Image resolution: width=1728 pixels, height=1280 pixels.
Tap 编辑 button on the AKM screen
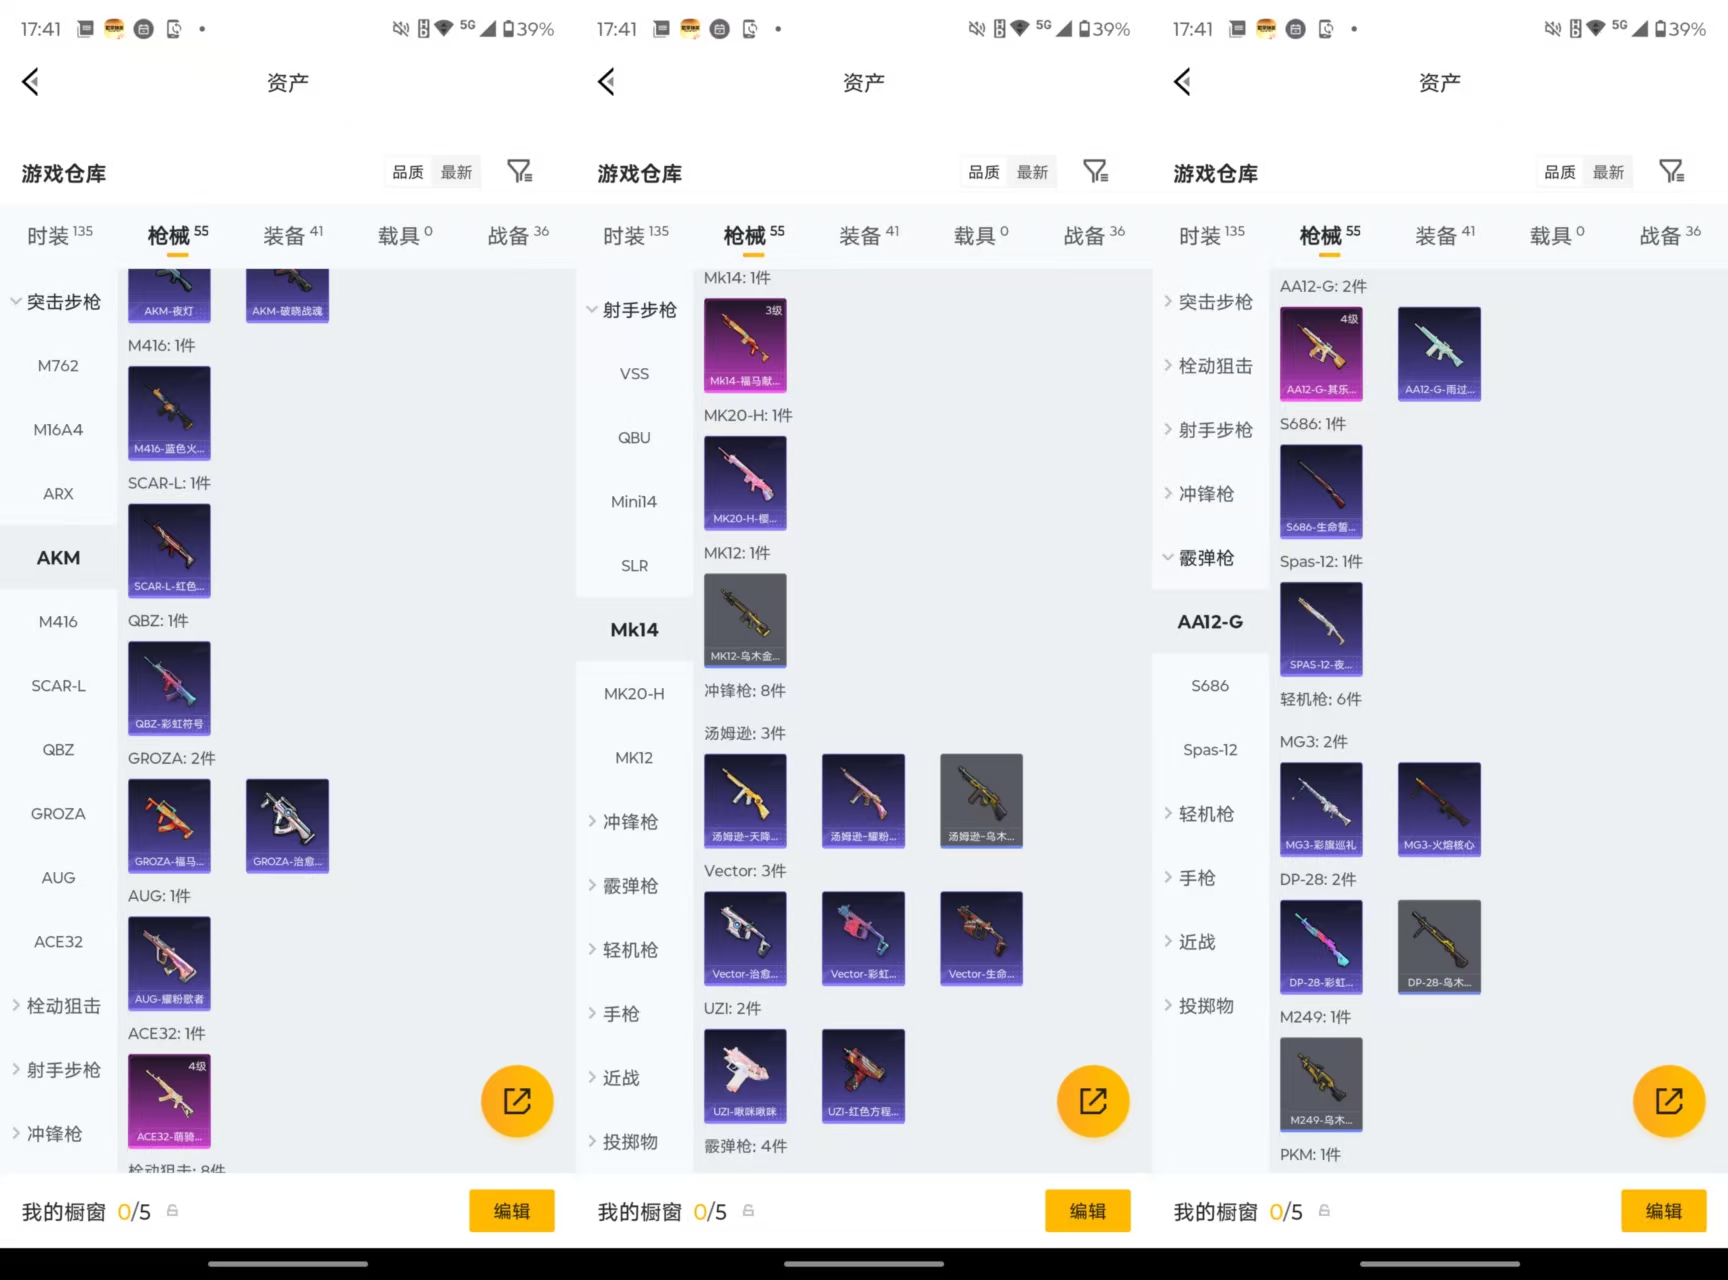(x=512, y=1211)
